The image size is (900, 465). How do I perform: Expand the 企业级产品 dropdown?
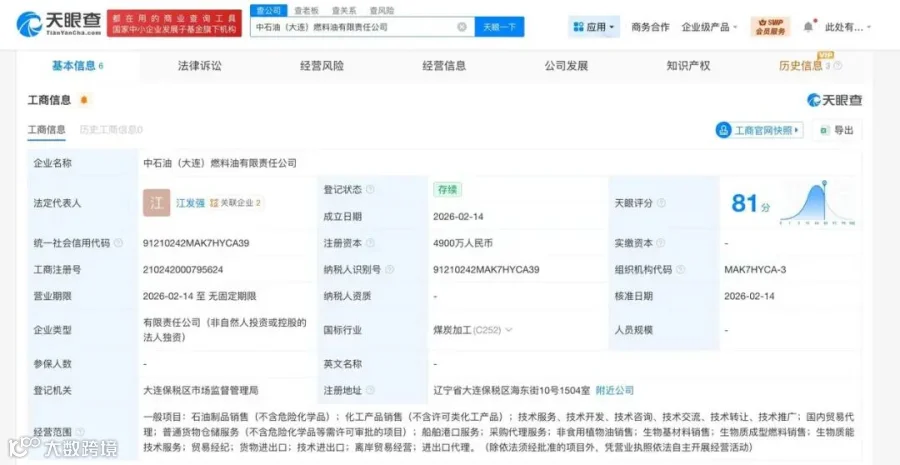pos(709,27)
